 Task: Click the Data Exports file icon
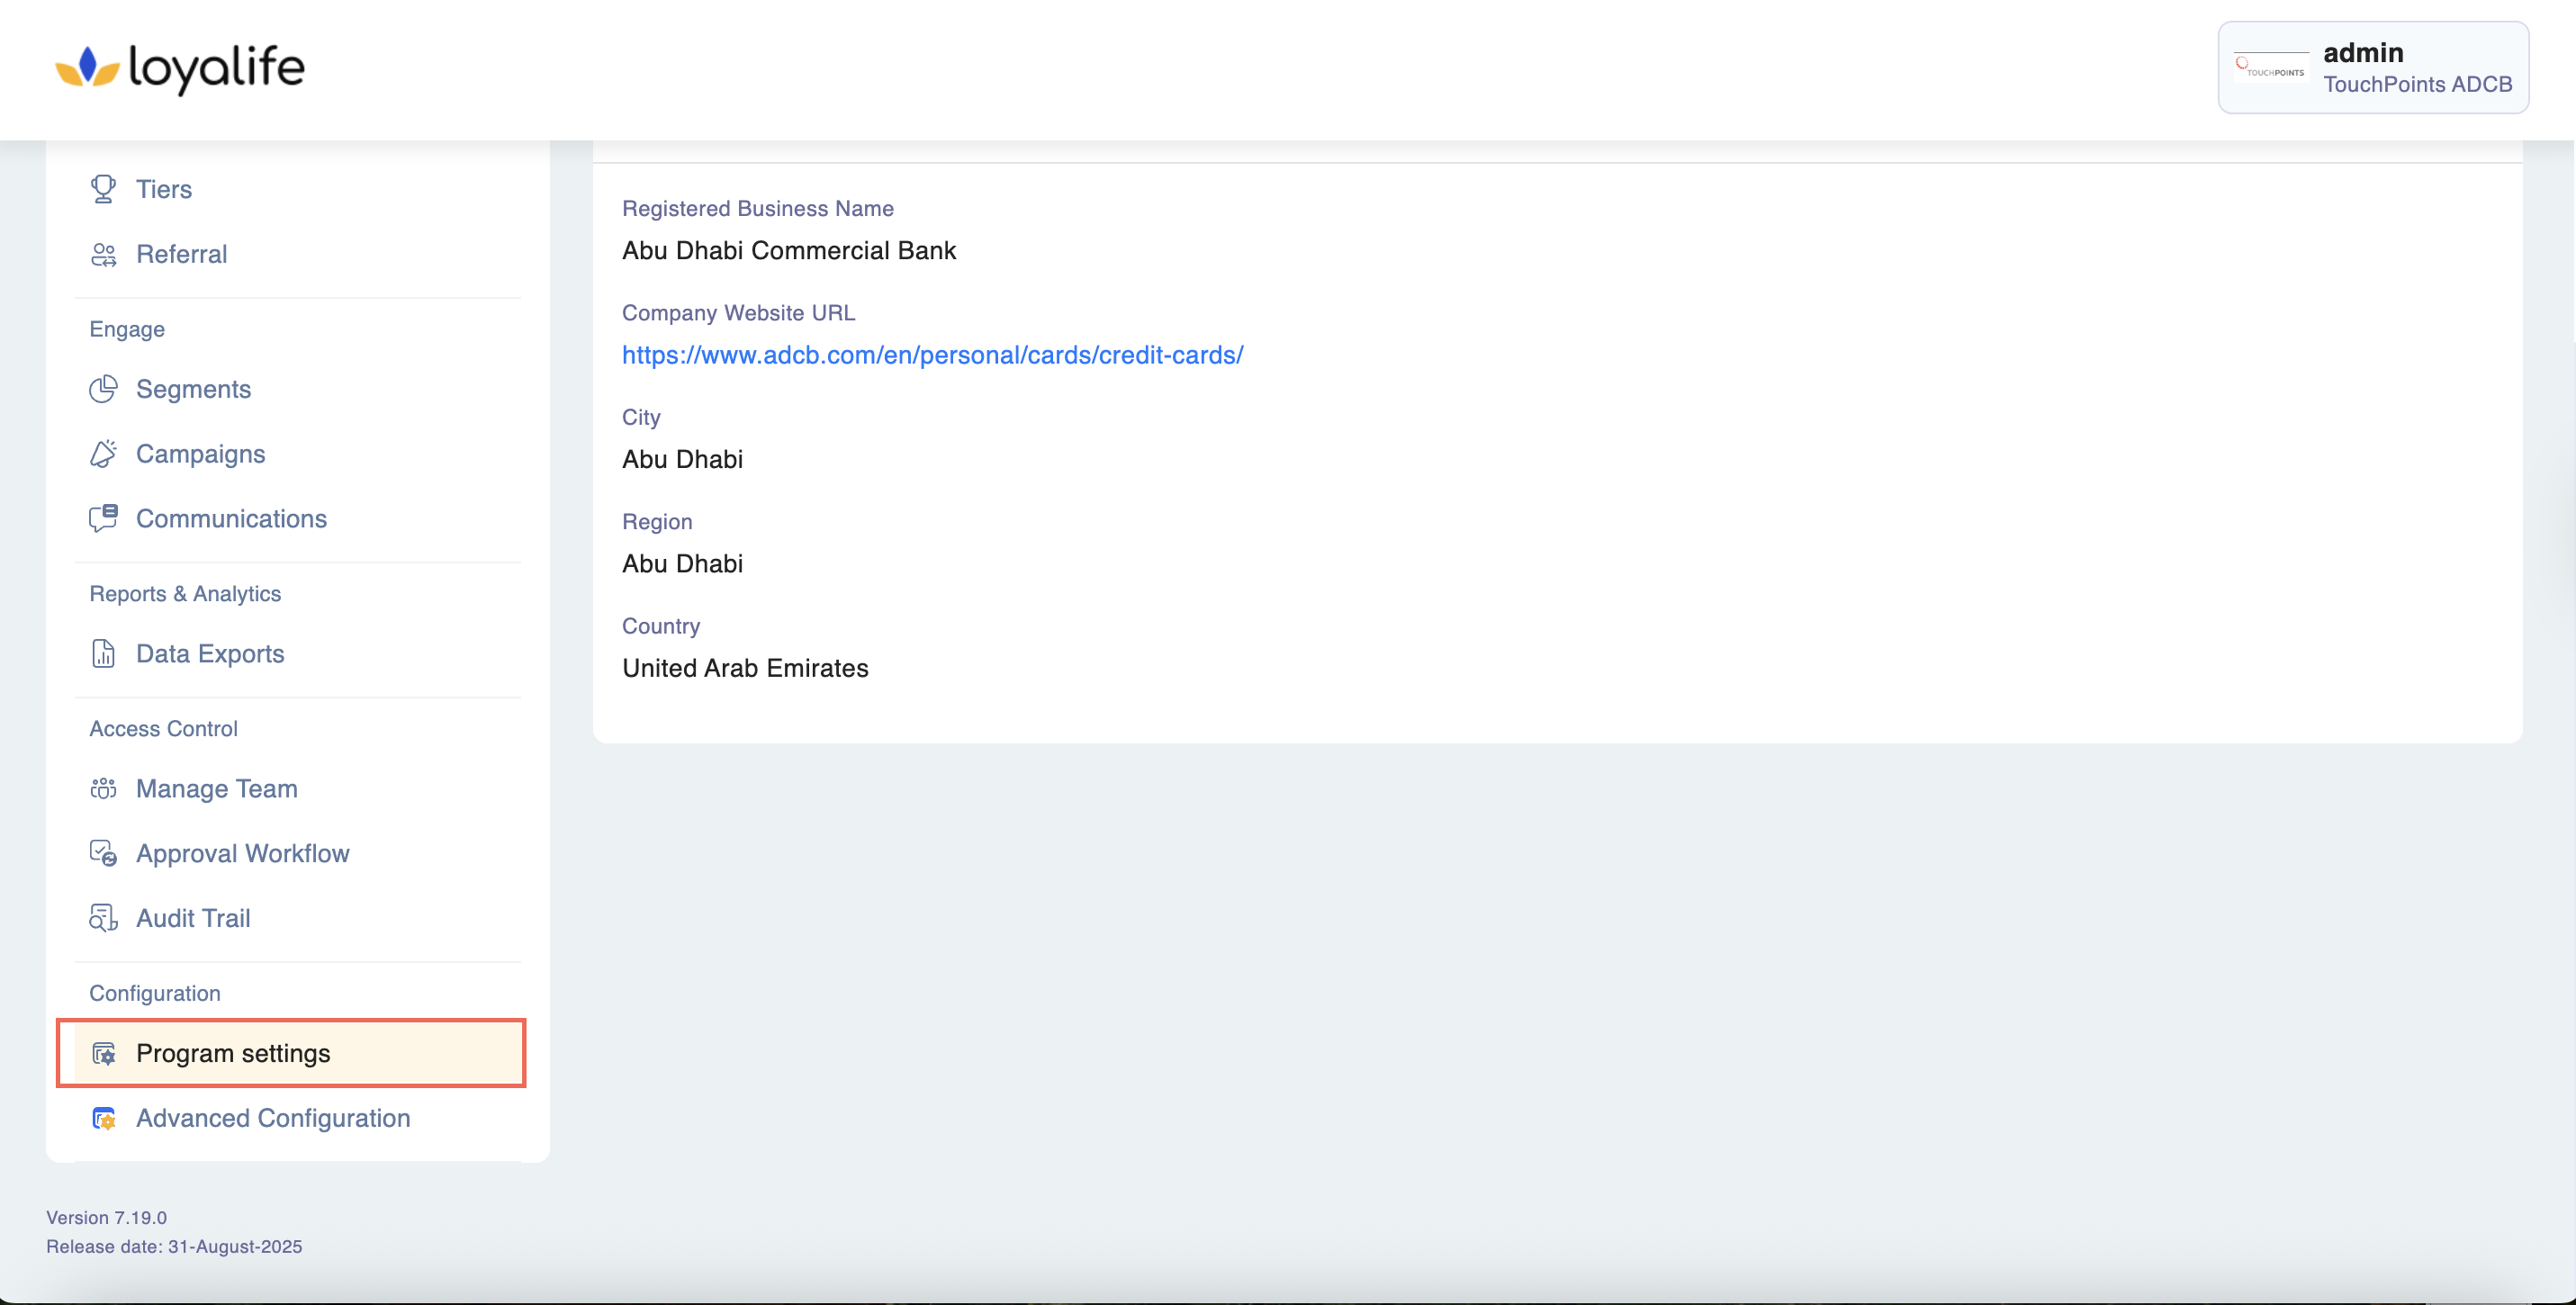pyautogui.click(x=103, y=653)
